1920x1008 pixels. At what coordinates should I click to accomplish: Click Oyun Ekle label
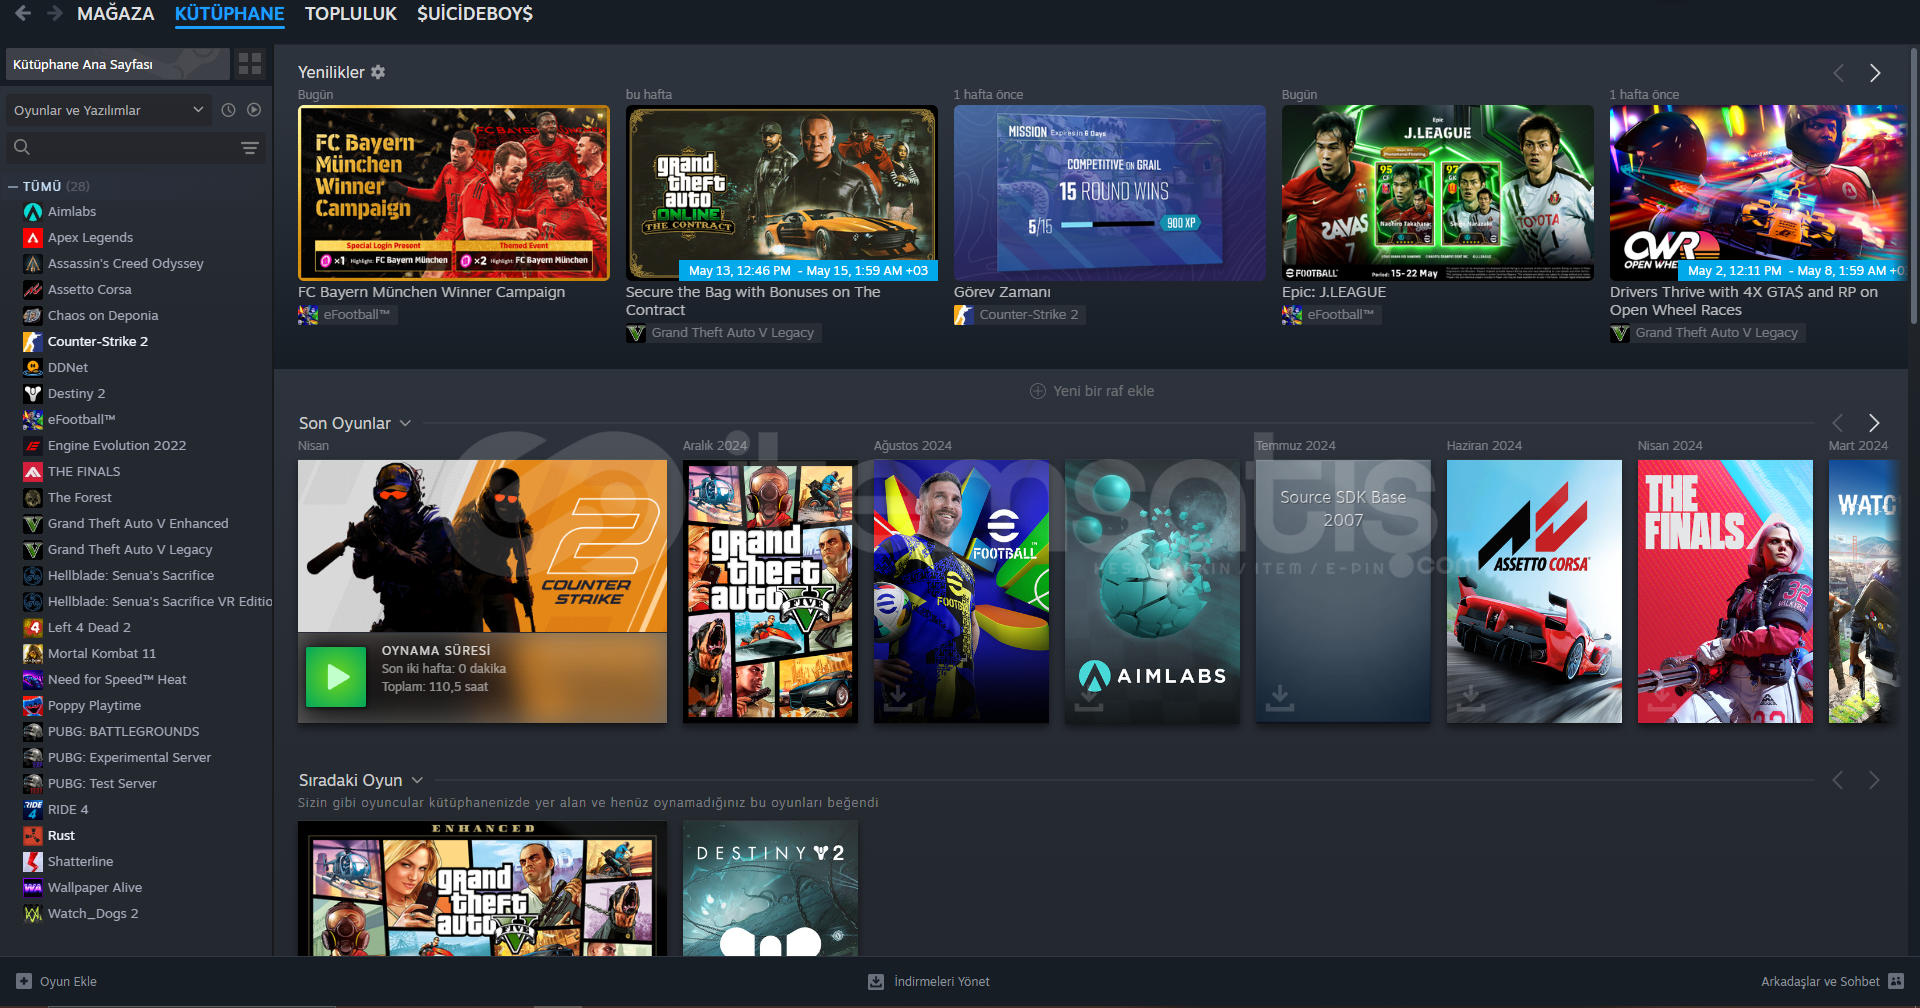[x=68, y=982]
